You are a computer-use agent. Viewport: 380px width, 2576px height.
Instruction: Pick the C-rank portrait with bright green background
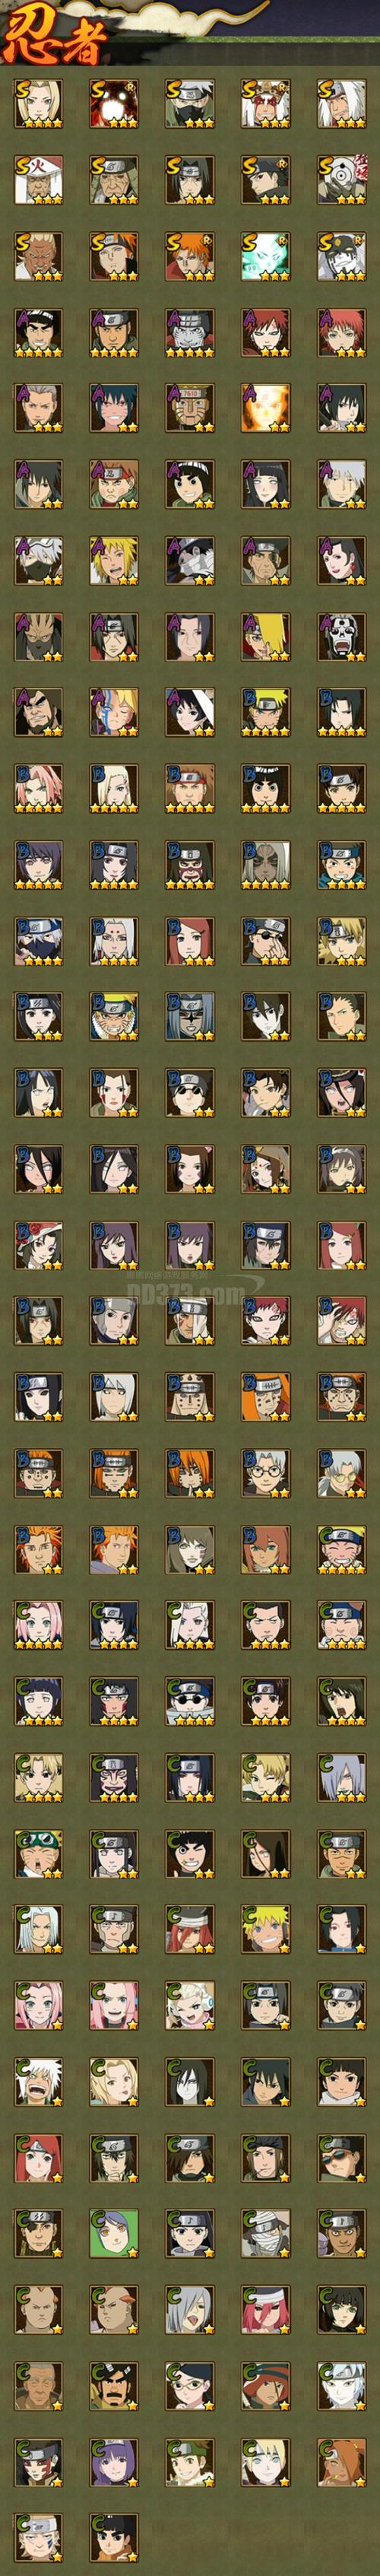pos(114,2232)
